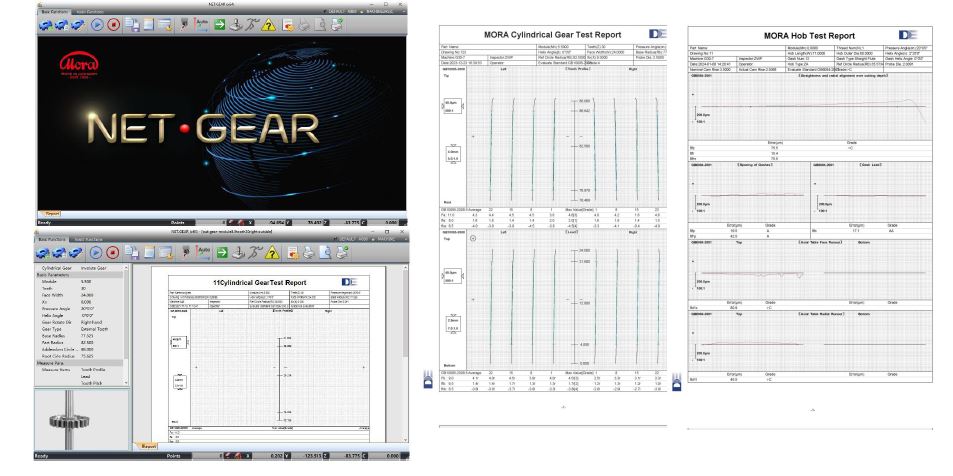Click the printer with green badge in bottom window
This screenshot has width=953, height=476.
(342, 252)
